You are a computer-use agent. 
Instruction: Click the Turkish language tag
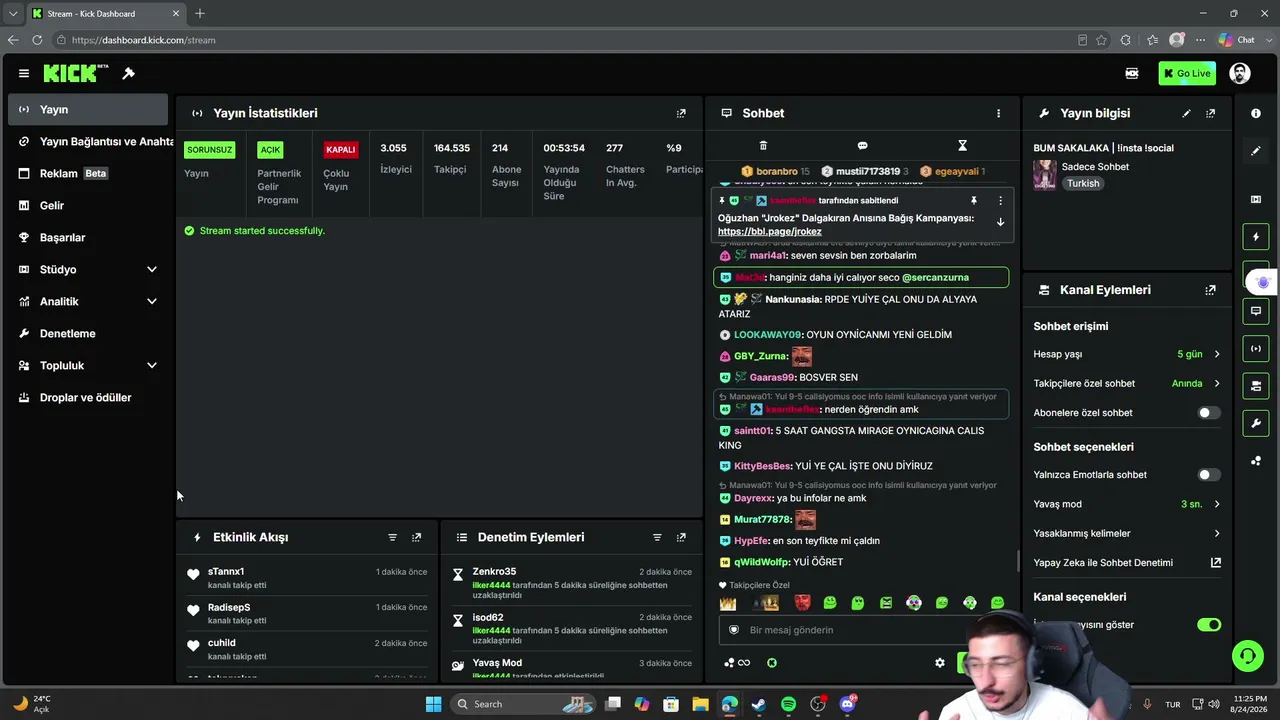[1083, 184]
